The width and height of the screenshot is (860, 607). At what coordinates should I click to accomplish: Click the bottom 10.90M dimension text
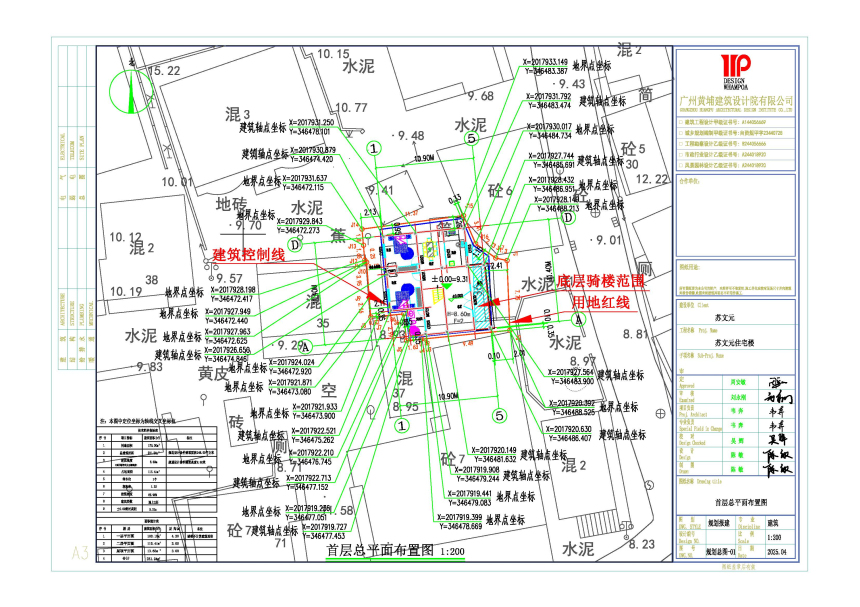point(448,396)
